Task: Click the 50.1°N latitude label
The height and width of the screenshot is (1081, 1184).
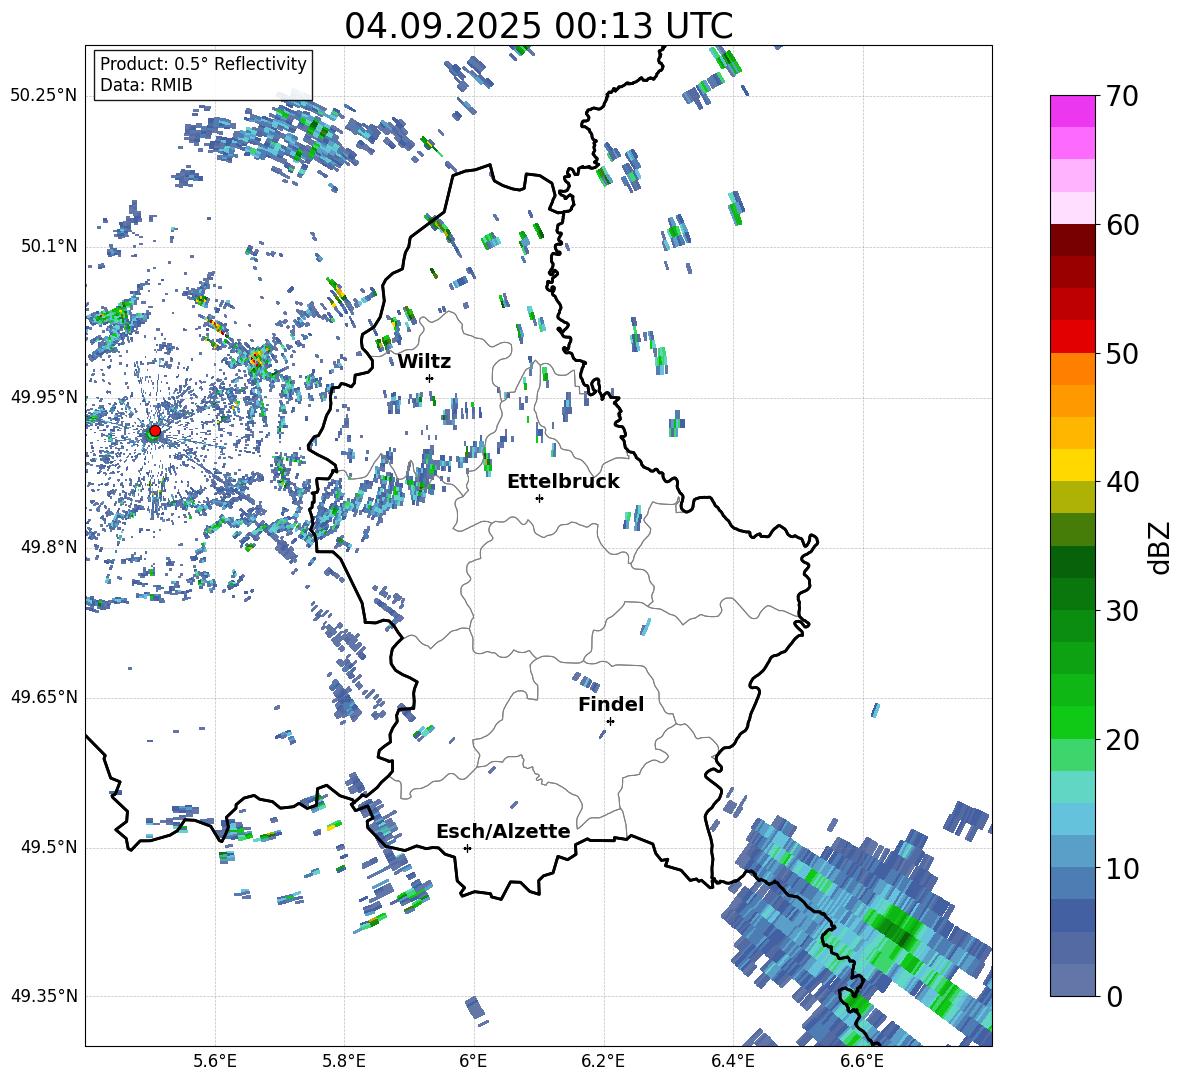Action: tap(48, 246)
